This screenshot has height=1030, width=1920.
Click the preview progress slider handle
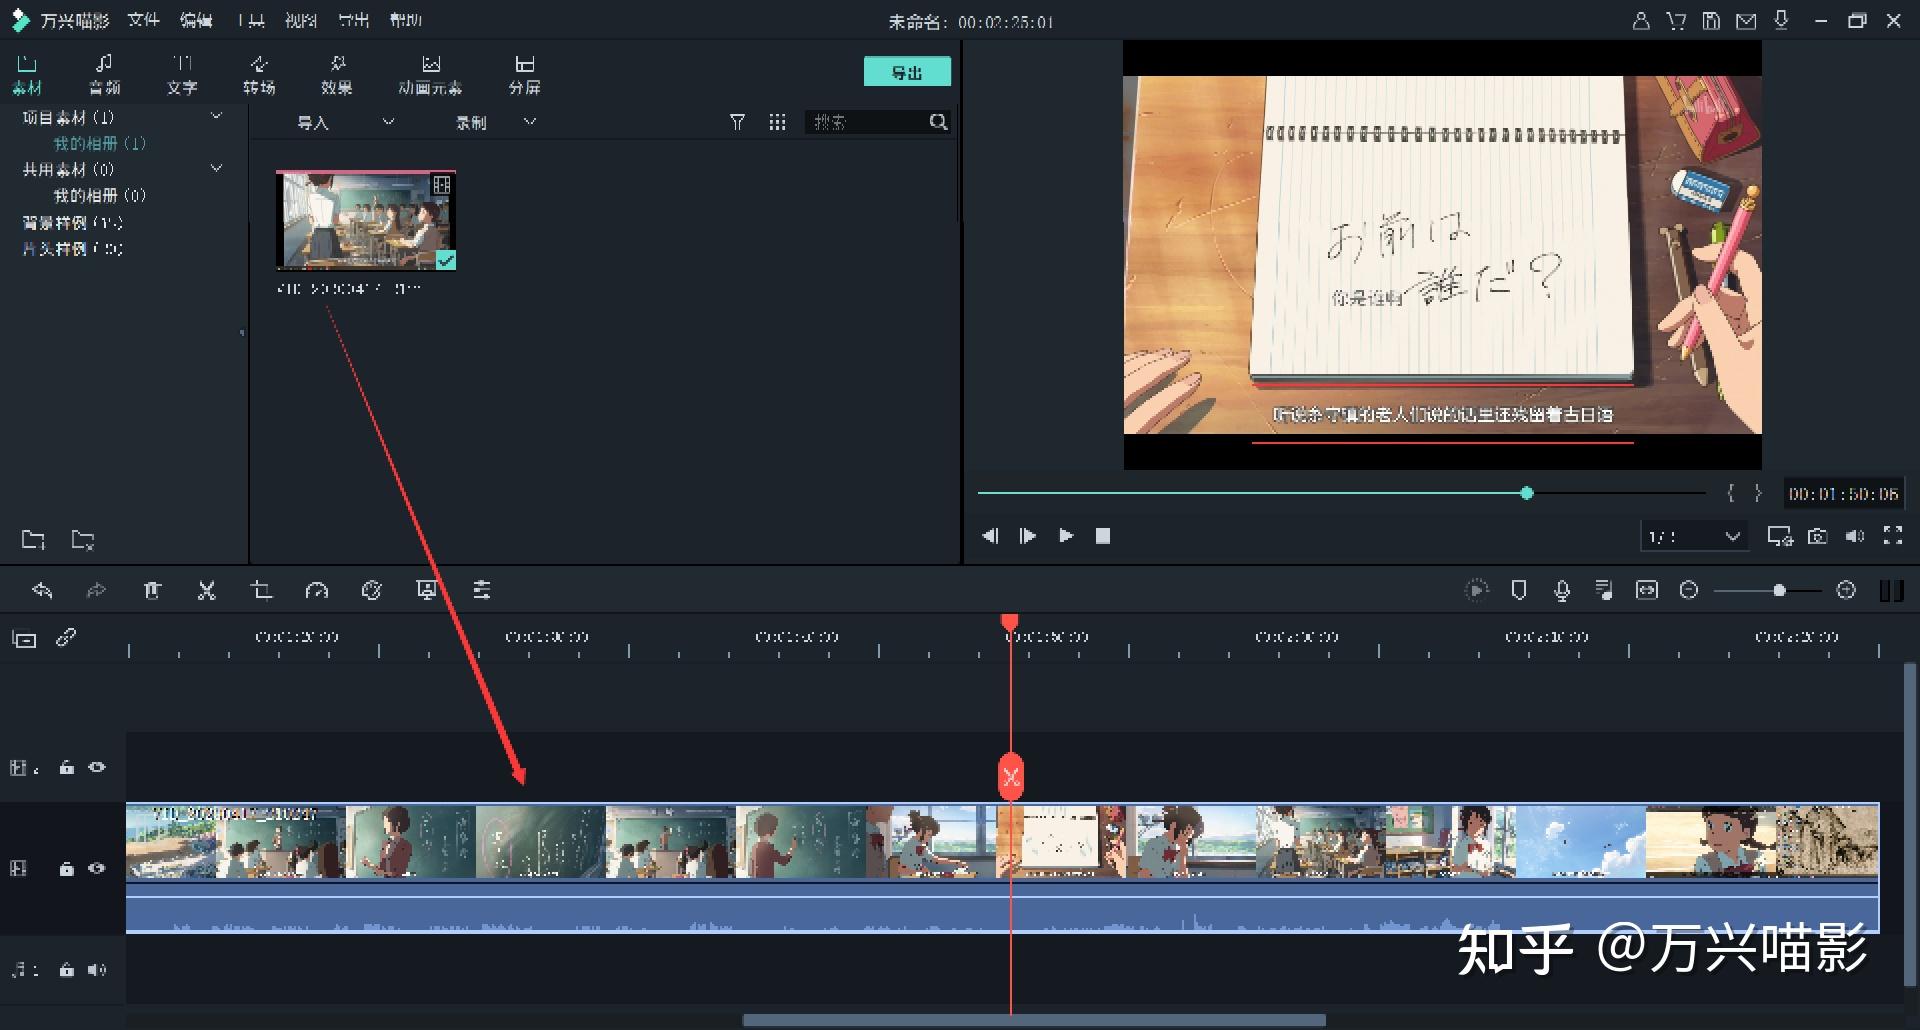[x=1527, y=493]
